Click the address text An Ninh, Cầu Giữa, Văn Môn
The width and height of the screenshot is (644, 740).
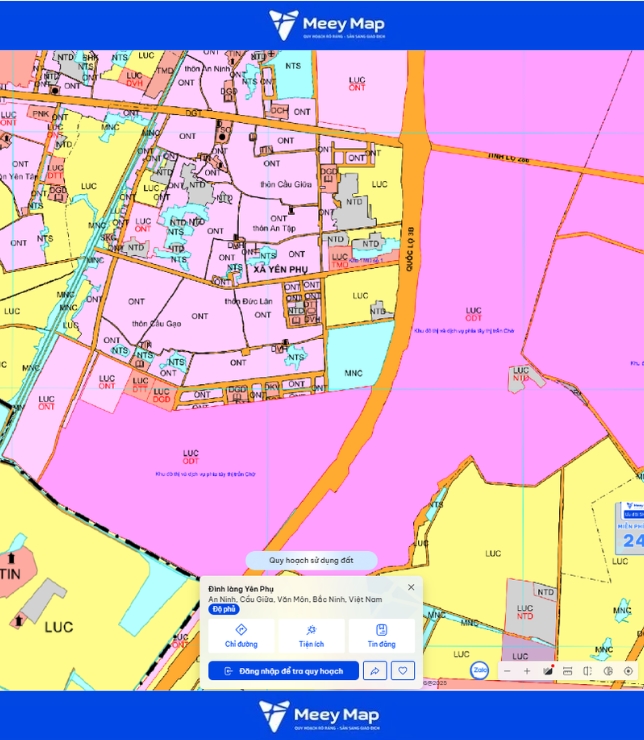pyautogui.click(x=295, y=599)
